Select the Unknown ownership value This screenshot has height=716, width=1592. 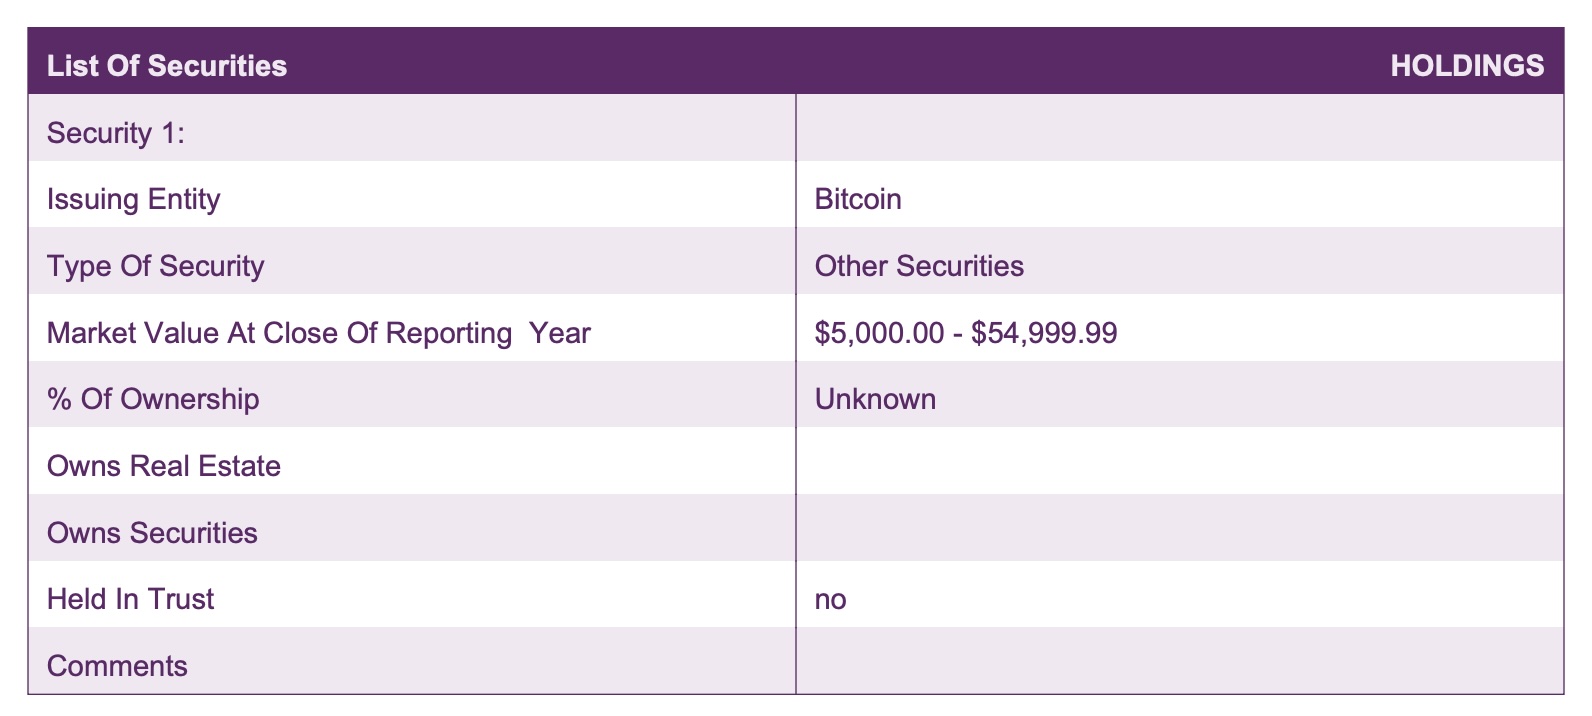point(875,399)
